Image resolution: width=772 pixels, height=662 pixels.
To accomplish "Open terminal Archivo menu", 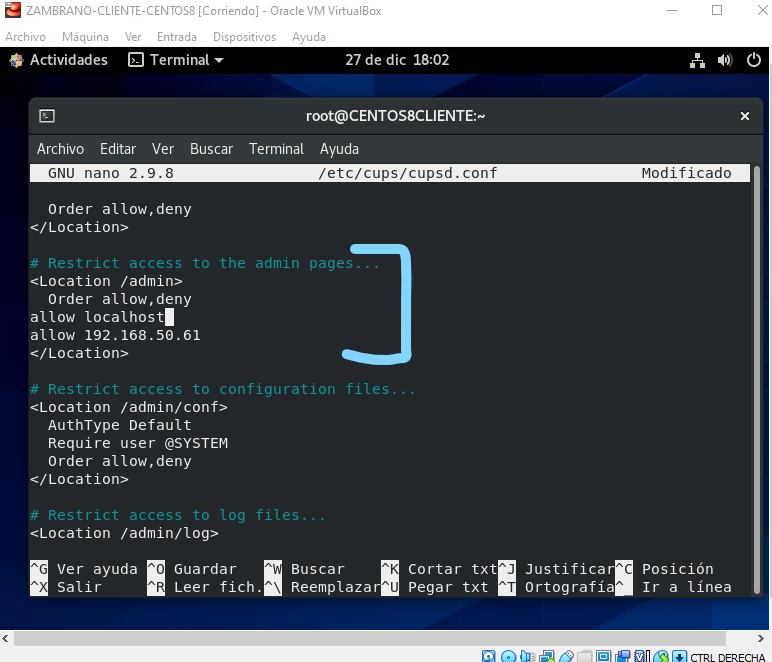I will pos(61,149).
